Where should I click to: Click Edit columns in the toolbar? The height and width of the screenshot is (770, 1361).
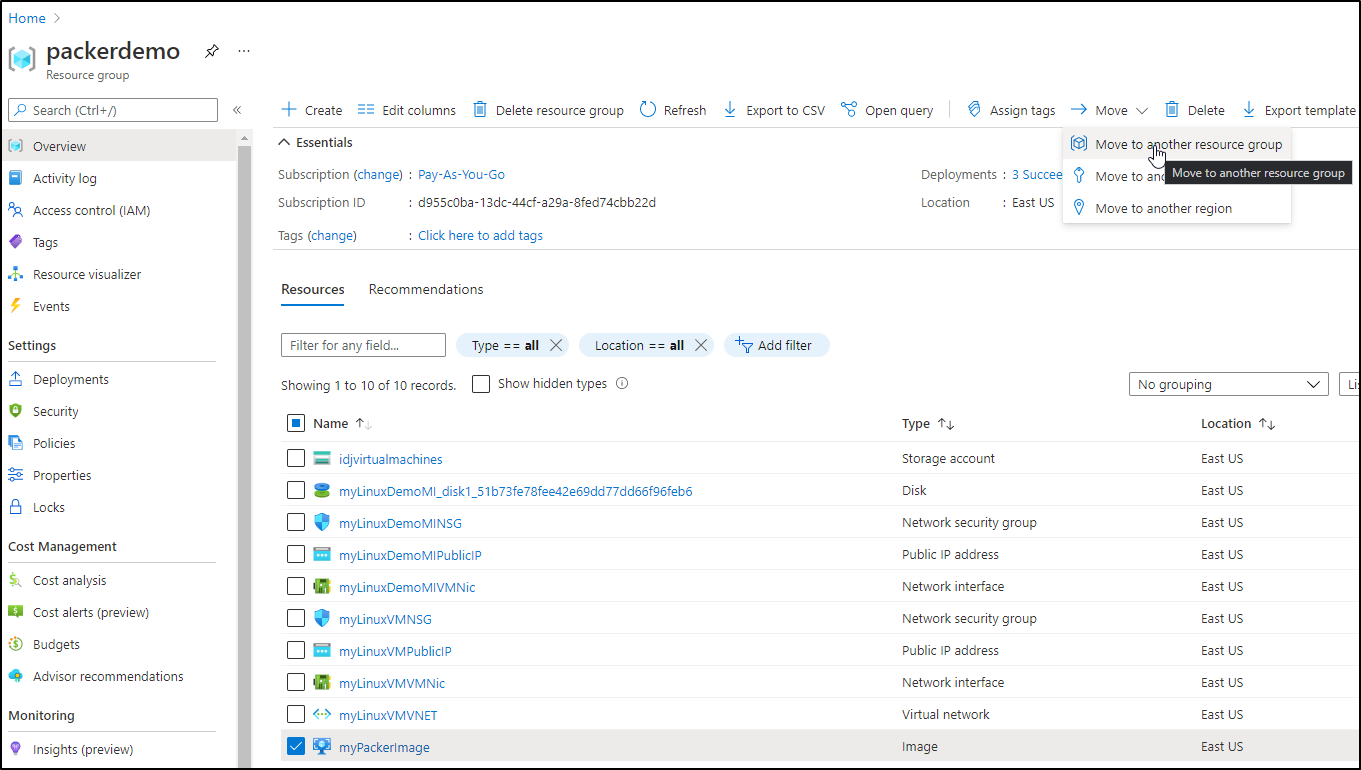[x=407, y=110]
